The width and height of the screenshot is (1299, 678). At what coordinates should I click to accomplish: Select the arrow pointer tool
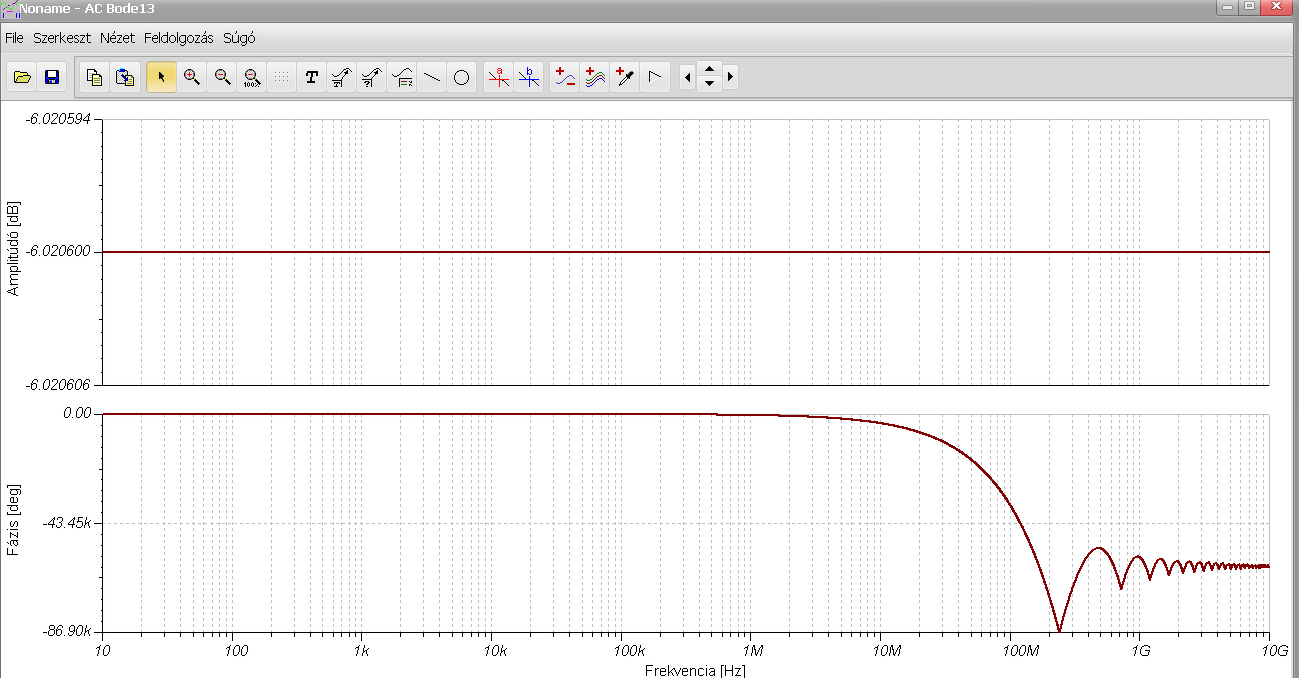161,77
